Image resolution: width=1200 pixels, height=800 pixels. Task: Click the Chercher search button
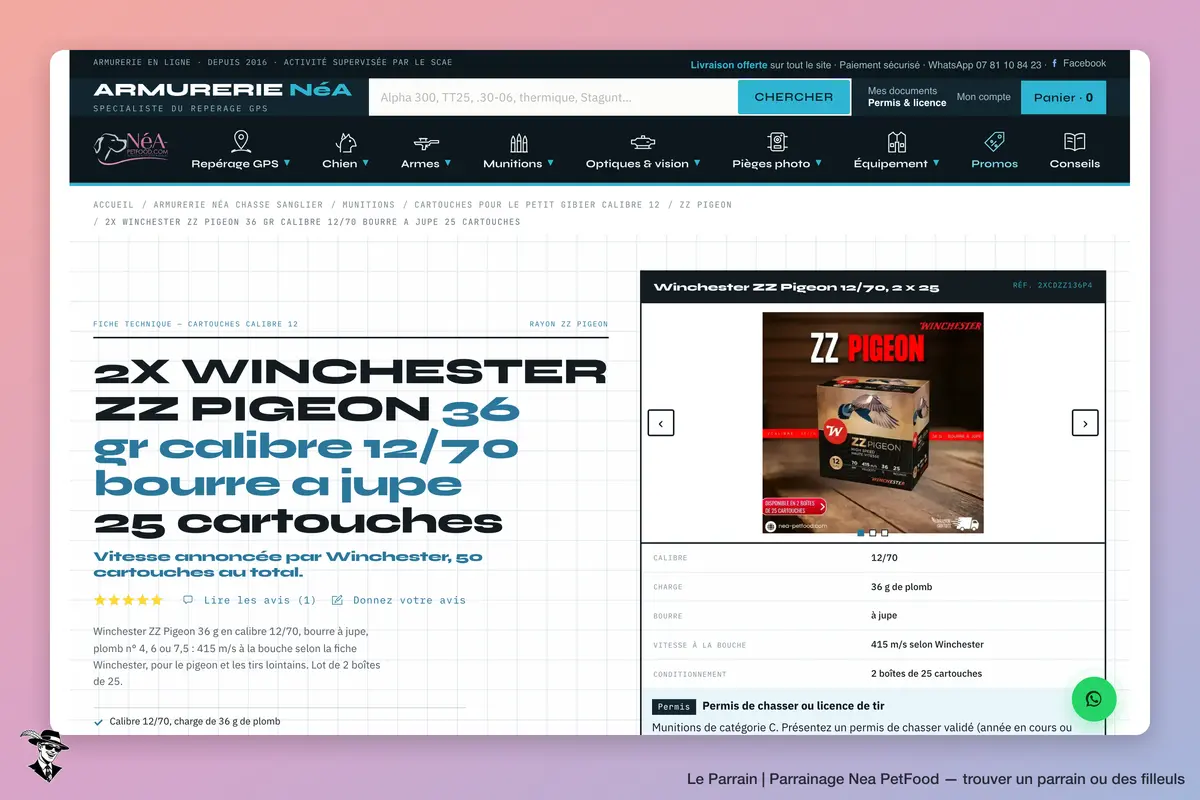(794, 97)
